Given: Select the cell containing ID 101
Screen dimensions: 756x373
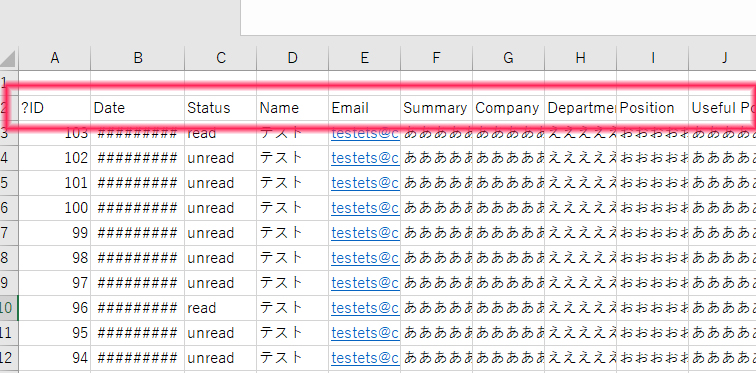Looking at the screenshot, I should pos(54,183).
